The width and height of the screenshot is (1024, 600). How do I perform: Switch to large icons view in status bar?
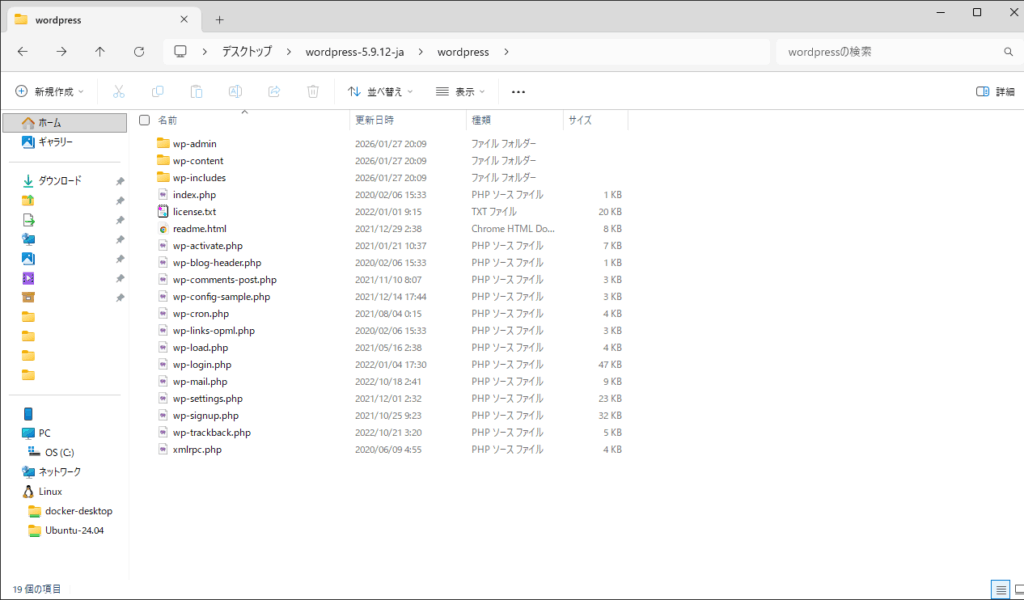[x=1015, y=589]
